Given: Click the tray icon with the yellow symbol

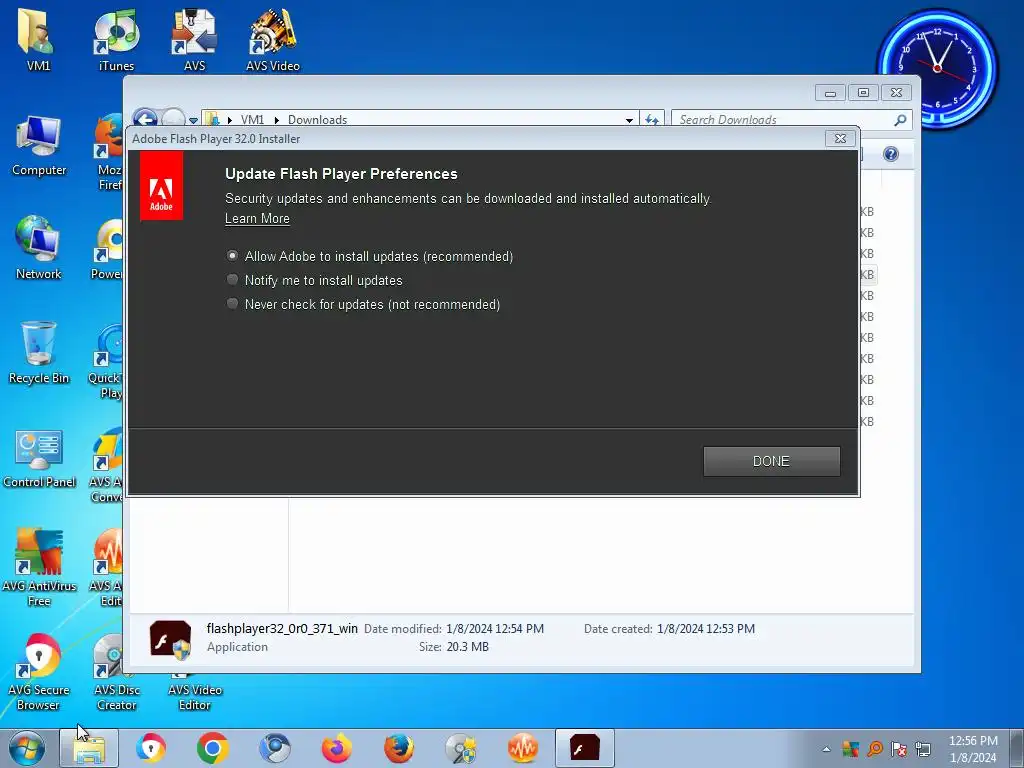Looking at the screenshot, I should coord(850,749).
